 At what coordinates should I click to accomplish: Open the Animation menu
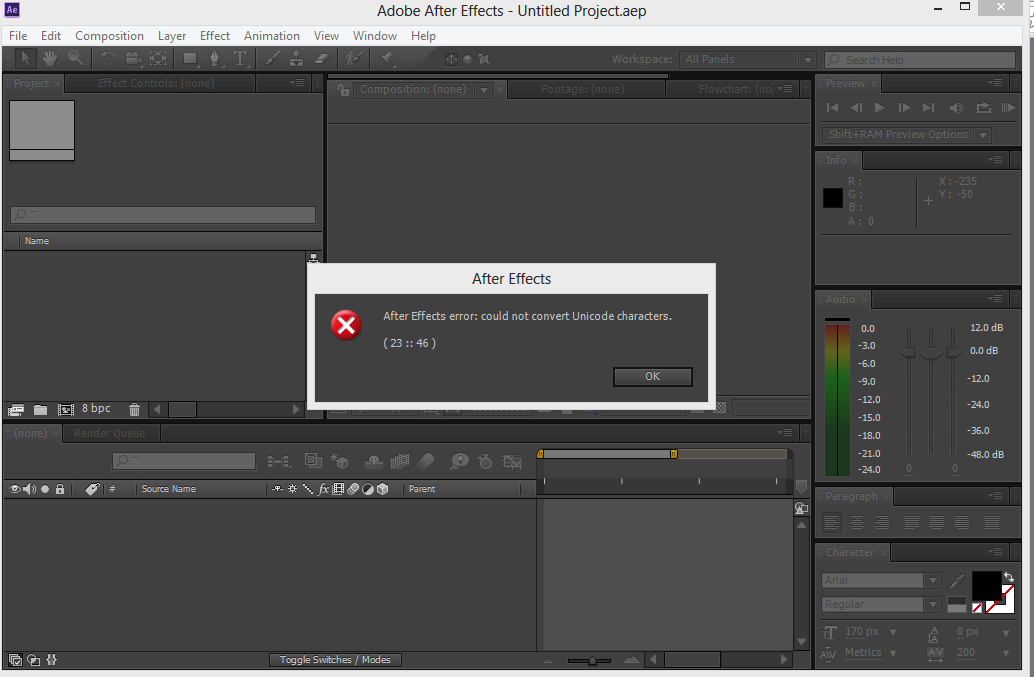(272, 36)
